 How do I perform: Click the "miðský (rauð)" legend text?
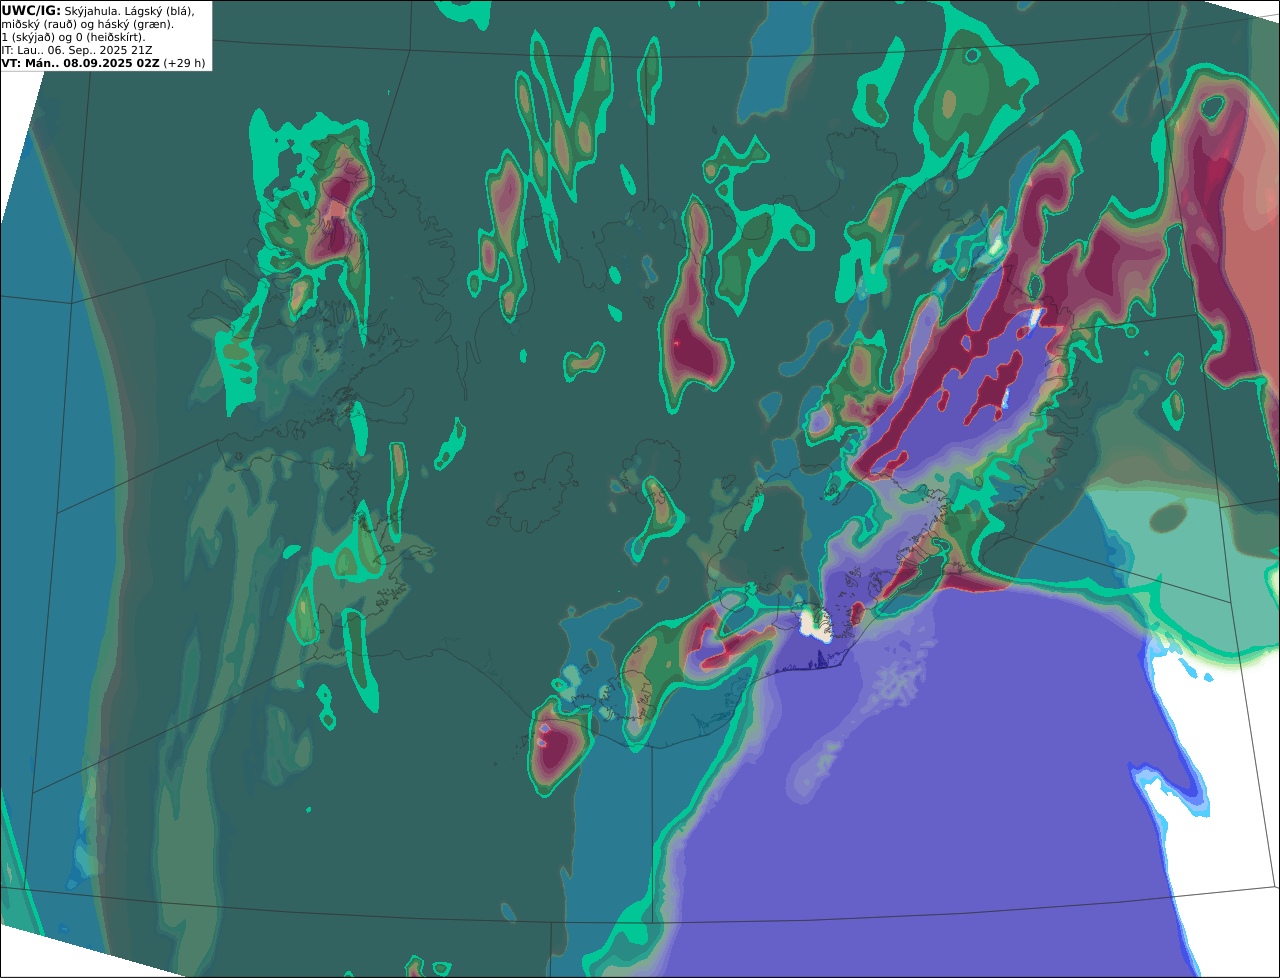pos(38,24)
